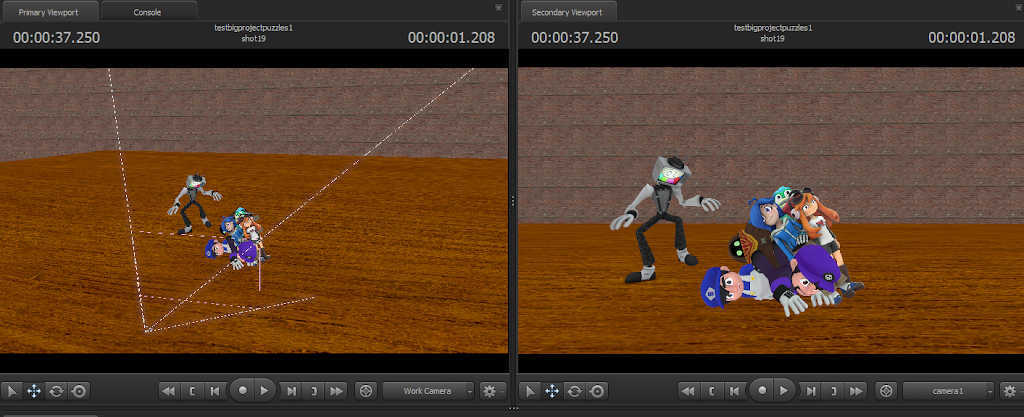Viewport: 1024px width, 417px height.
Task: Play the shot in Primary Viewport
Action: coord(264,391)
